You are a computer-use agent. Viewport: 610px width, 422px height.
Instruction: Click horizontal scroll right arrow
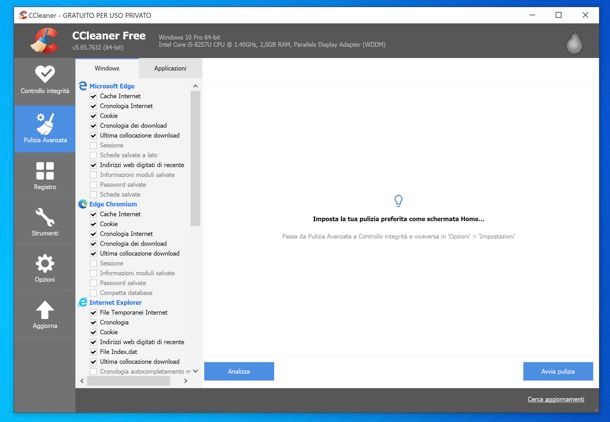pyautogui.click(x=186, y=381)
